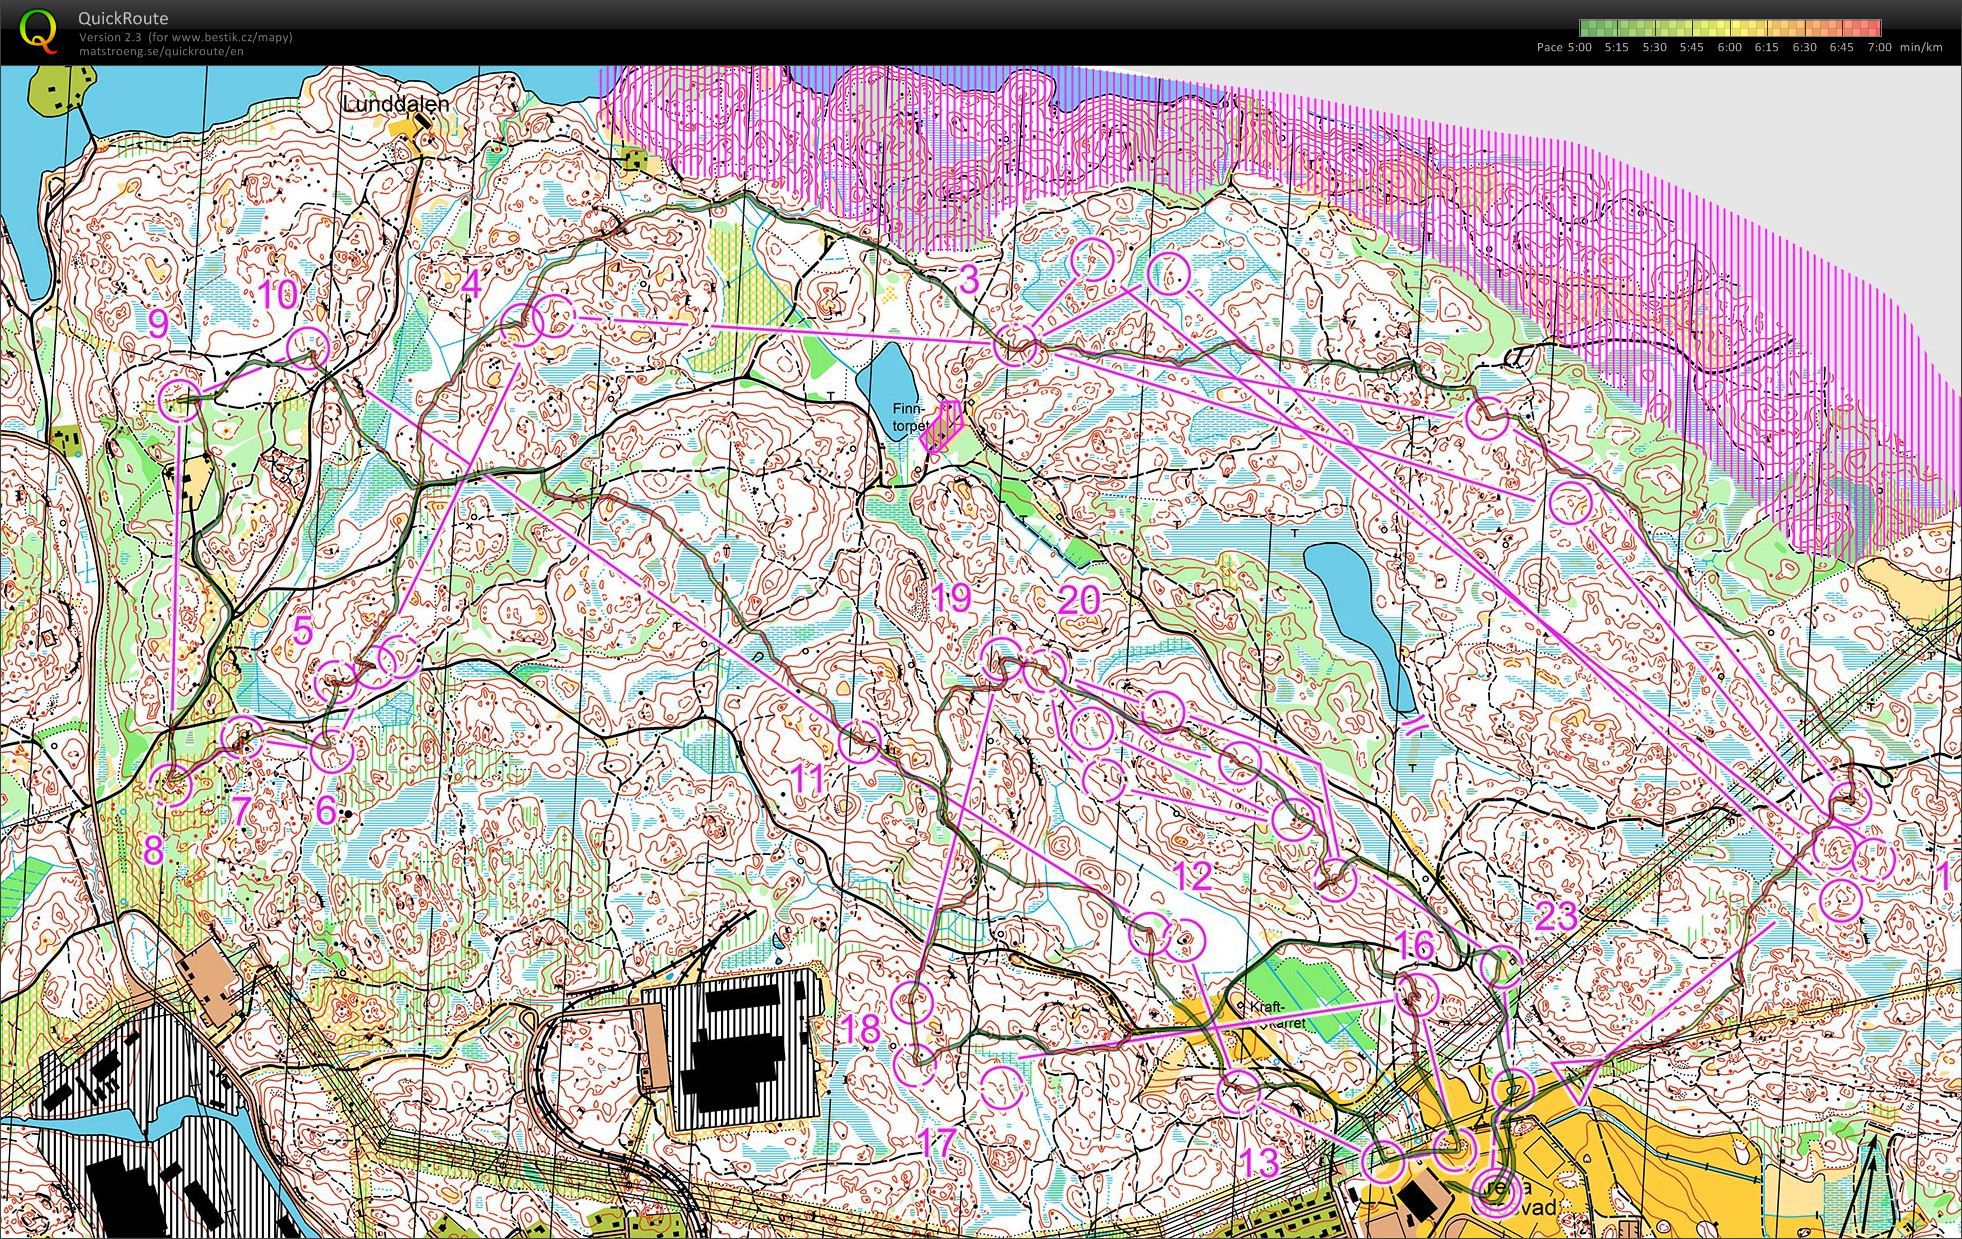
Task: Click control number 19 on the map
Action: (x=951, y=598)
